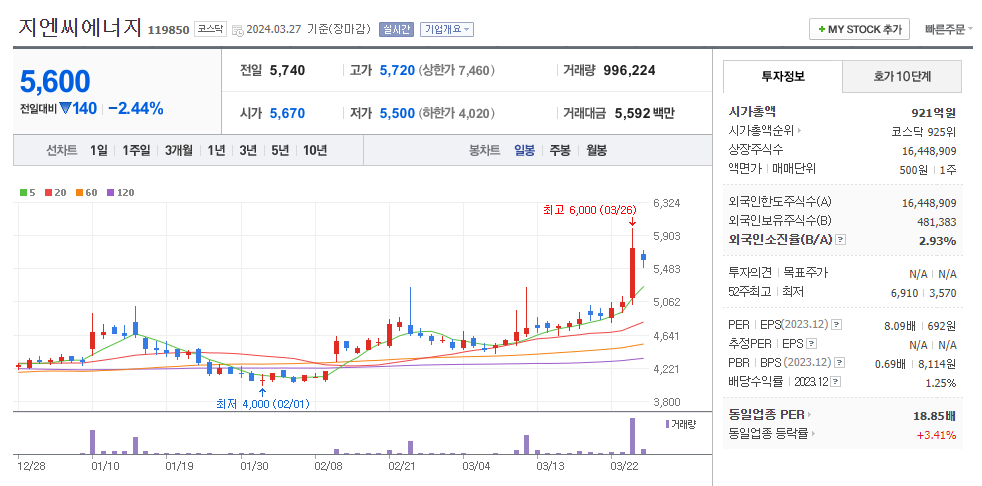This screenshot has width=982, height=486.
Task: Switch to the 호가10단계 tab
Action: pos(902,76)
